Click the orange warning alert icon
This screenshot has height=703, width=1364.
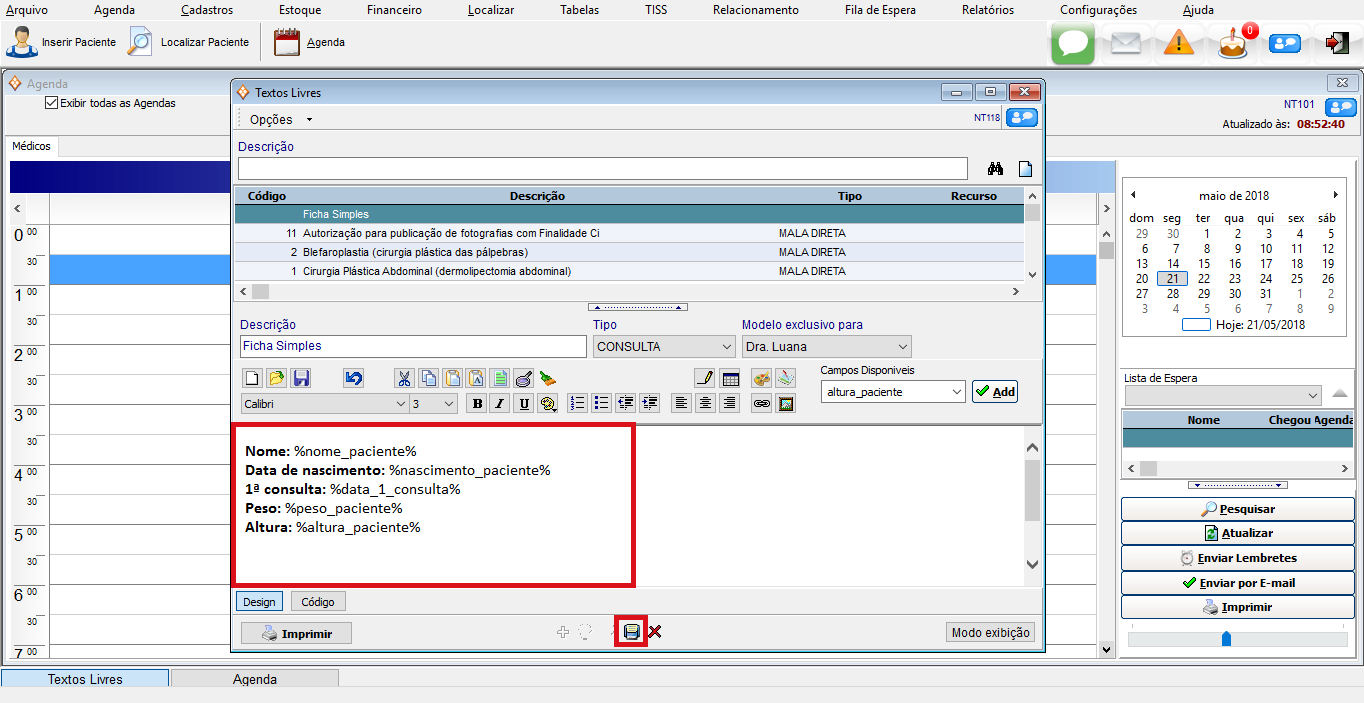1179,43
